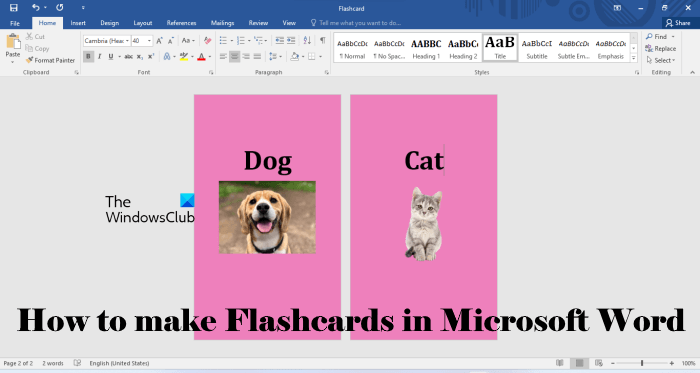Switch to the Insert tab
The width and height of the screenshot is (700, 373).
[78, 23]
